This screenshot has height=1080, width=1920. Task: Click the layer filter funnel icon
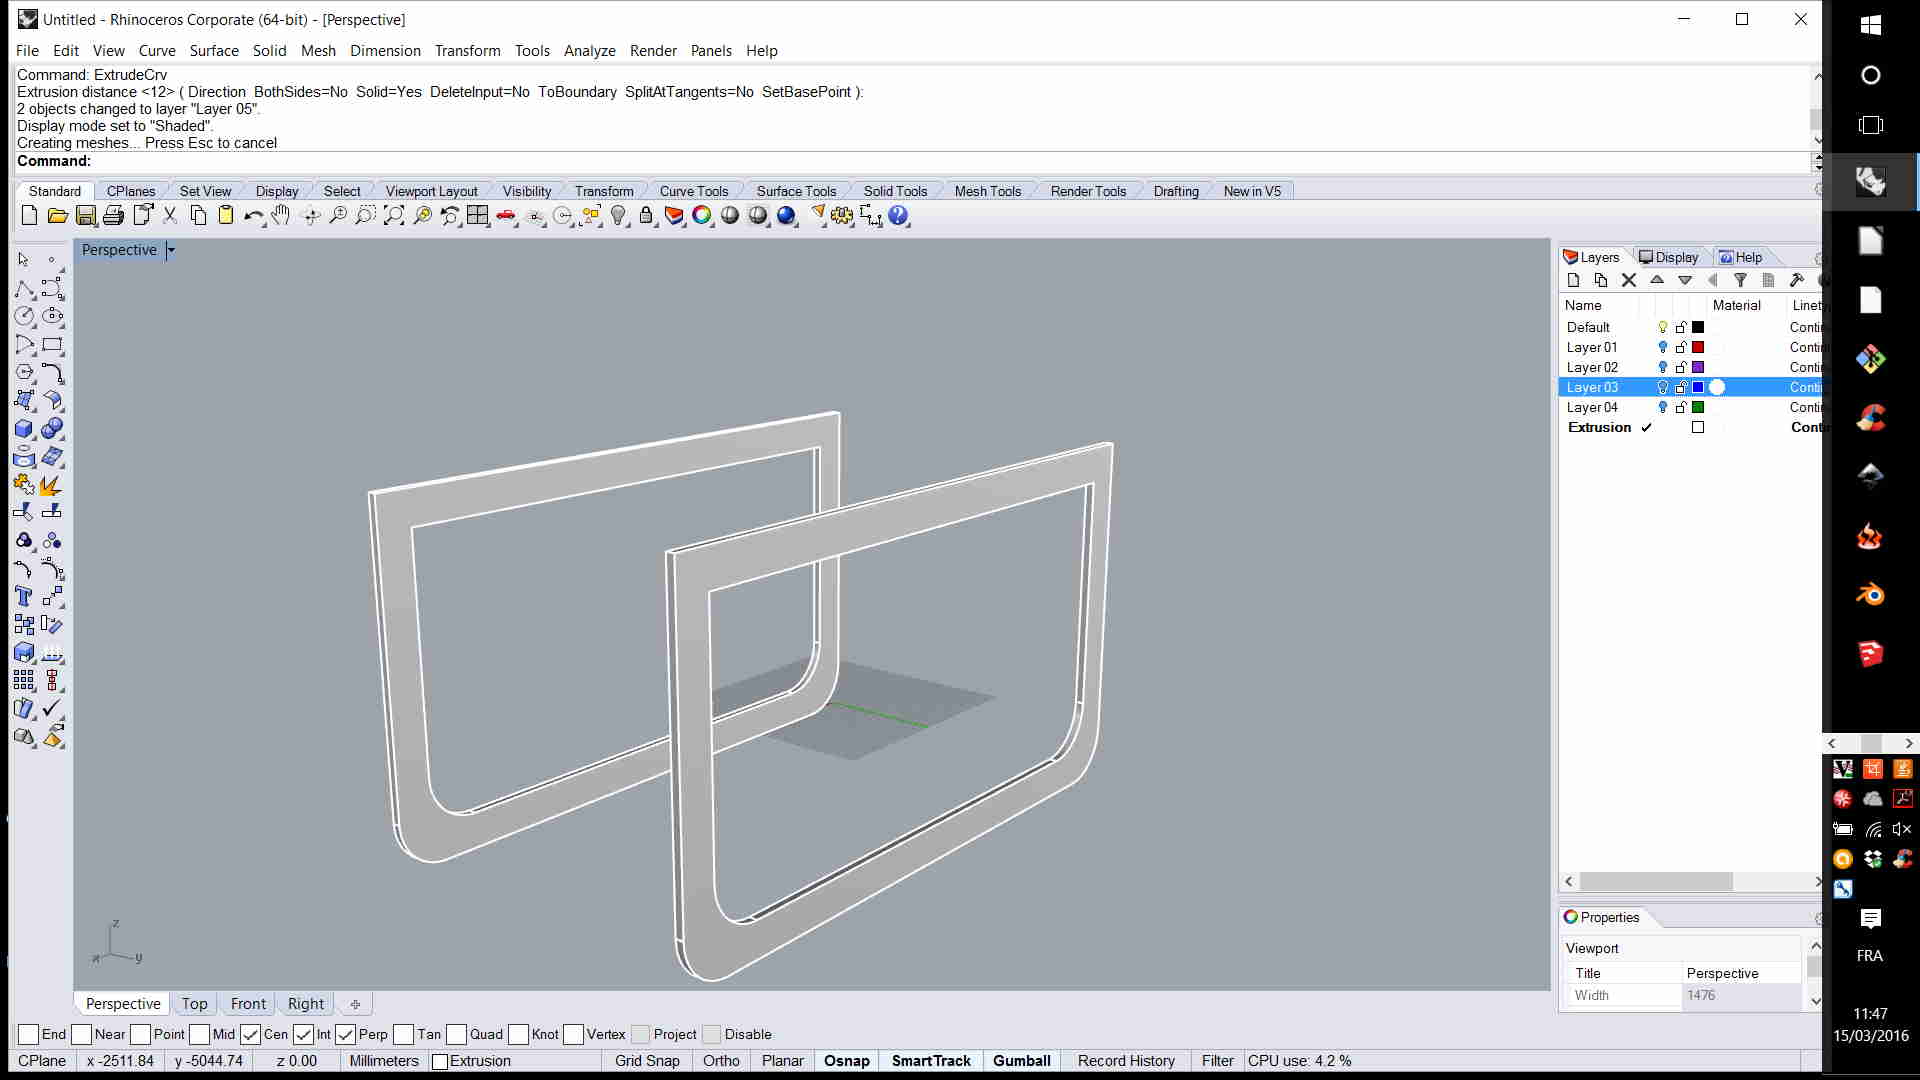point(1740,281)
